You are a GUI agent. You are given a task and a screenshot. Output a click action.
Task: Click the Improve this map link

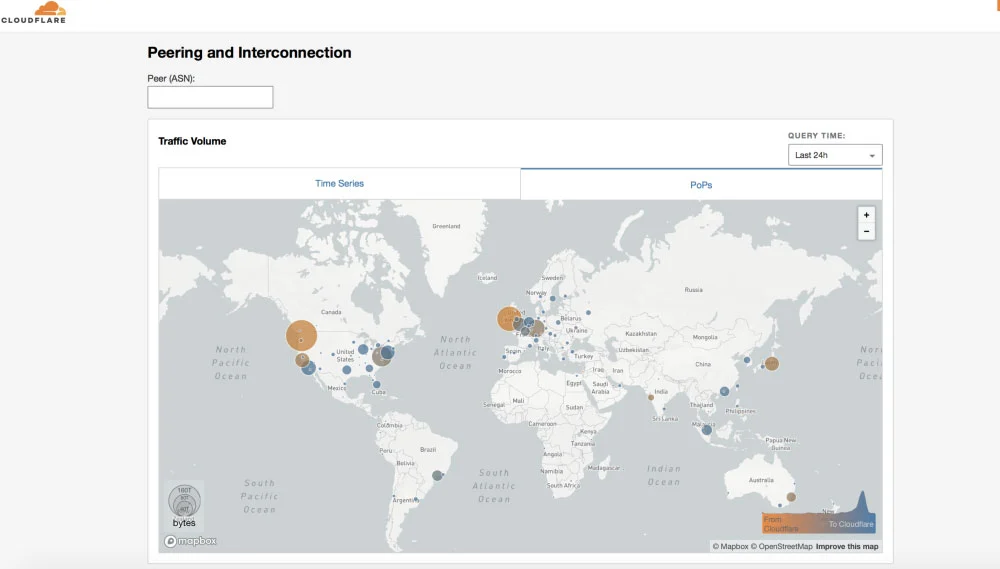(x=847, y=546)
